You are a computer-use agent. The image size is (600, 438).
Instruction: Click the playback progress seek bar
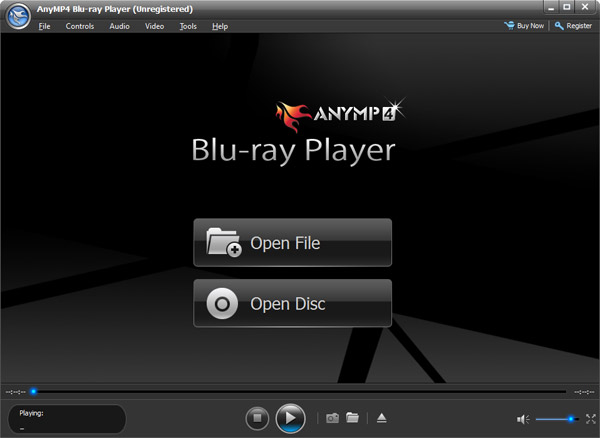coord(299,392)
